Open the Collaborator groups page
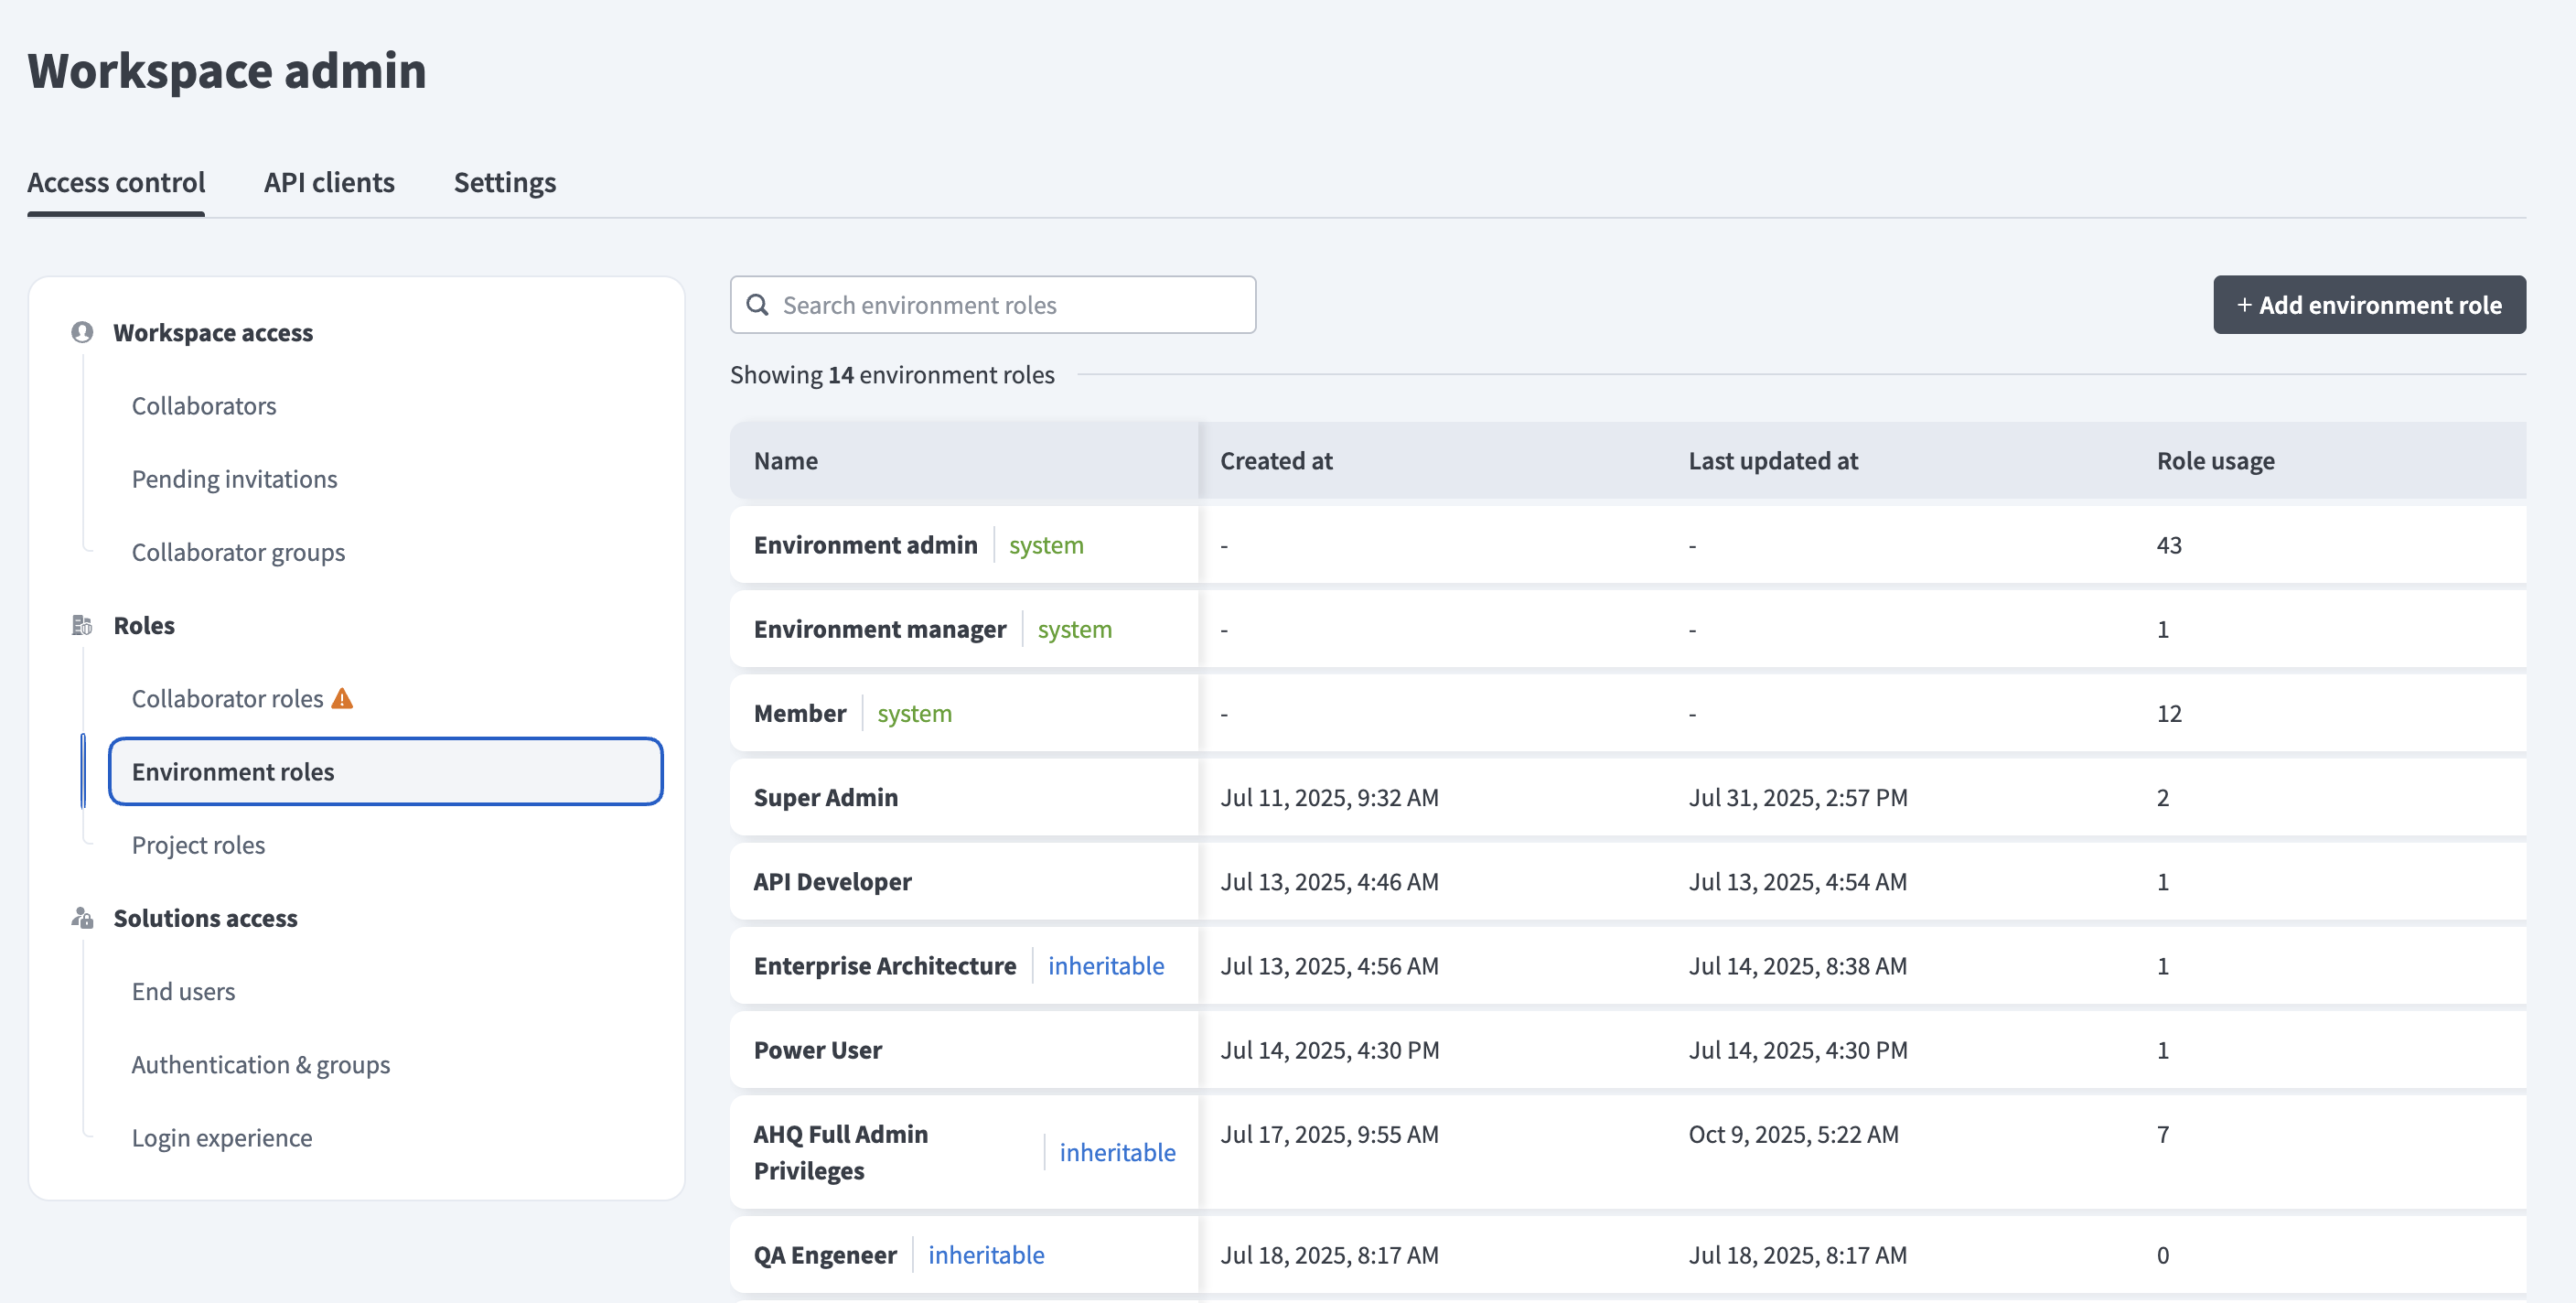This screenshot has width=2576, height=1303. [x=238, y=551]
